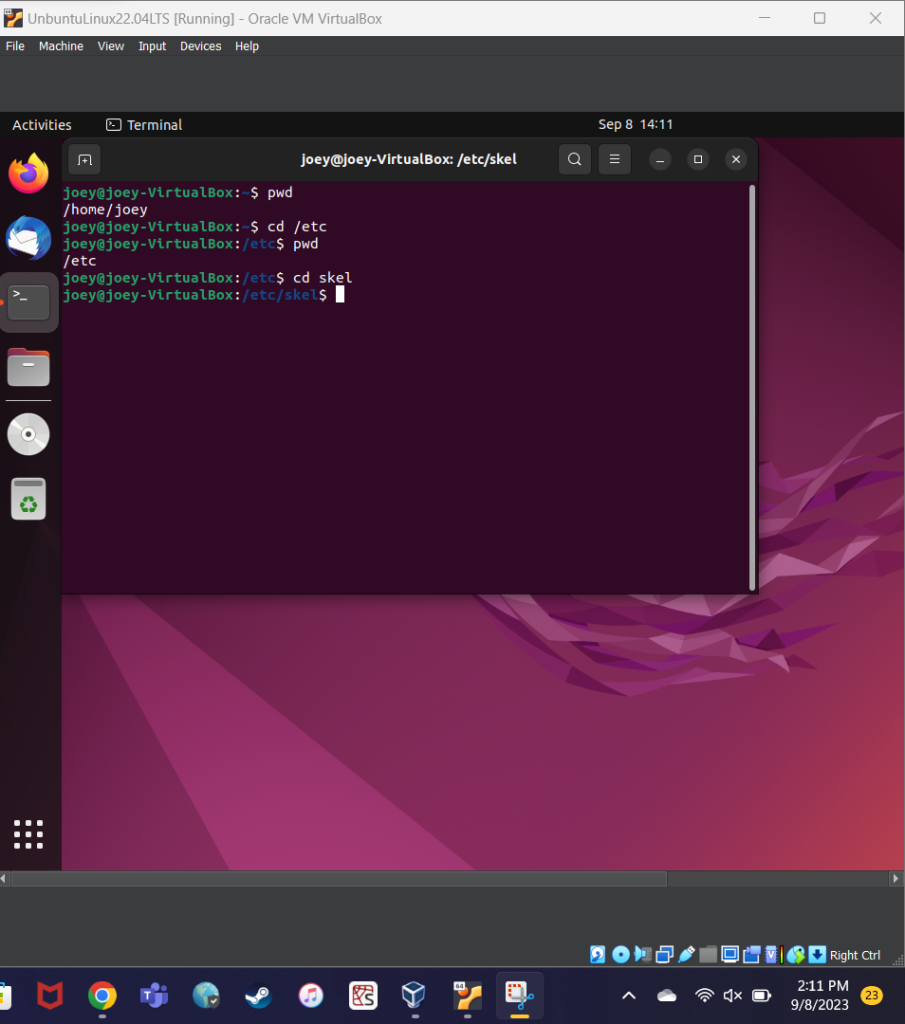Click the battery tray icon
This screenshot has width=905, height=1024.
(761, 996)
